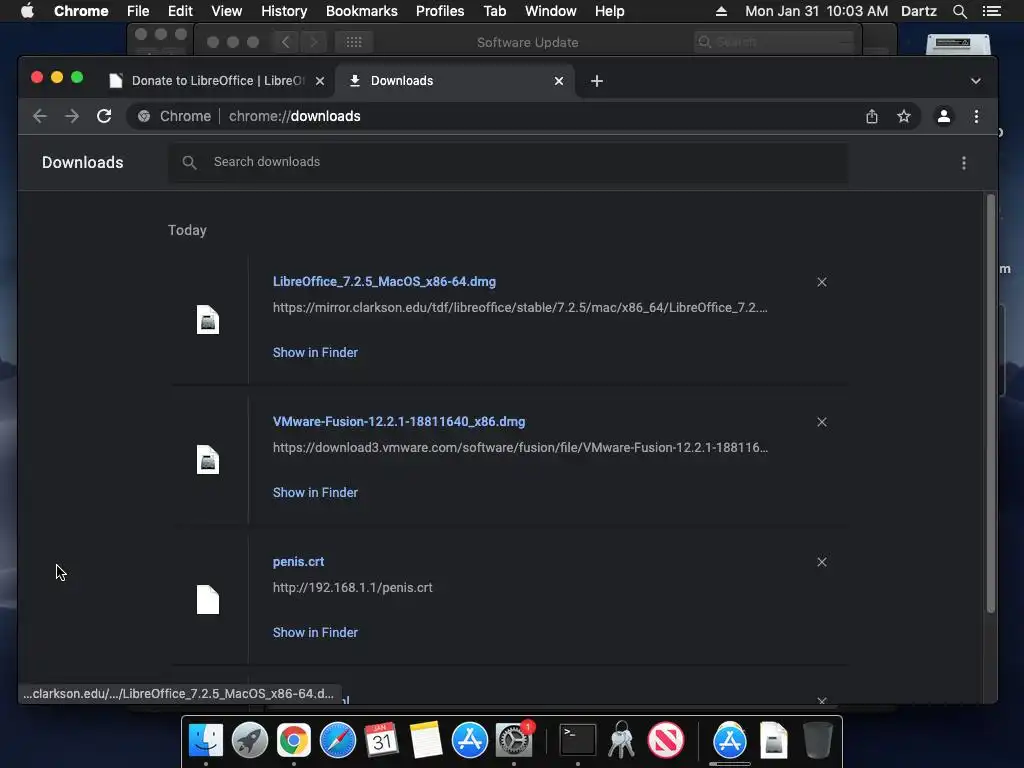Open the Chrome profile avatar button
Screen dimensions: 1024x768
pos(944,116)
